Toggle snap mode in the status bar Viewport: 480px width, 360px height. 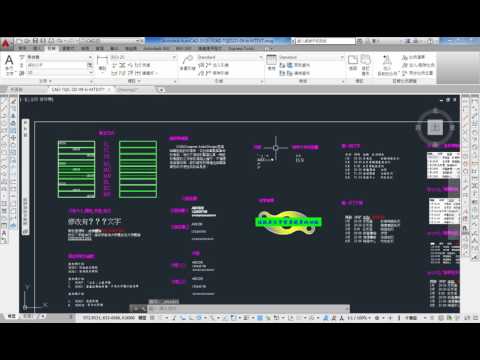[160, 318]
